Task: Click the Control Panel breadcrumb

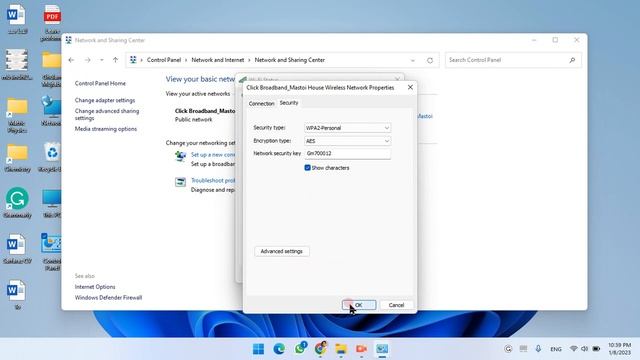Action: point(164,60)
